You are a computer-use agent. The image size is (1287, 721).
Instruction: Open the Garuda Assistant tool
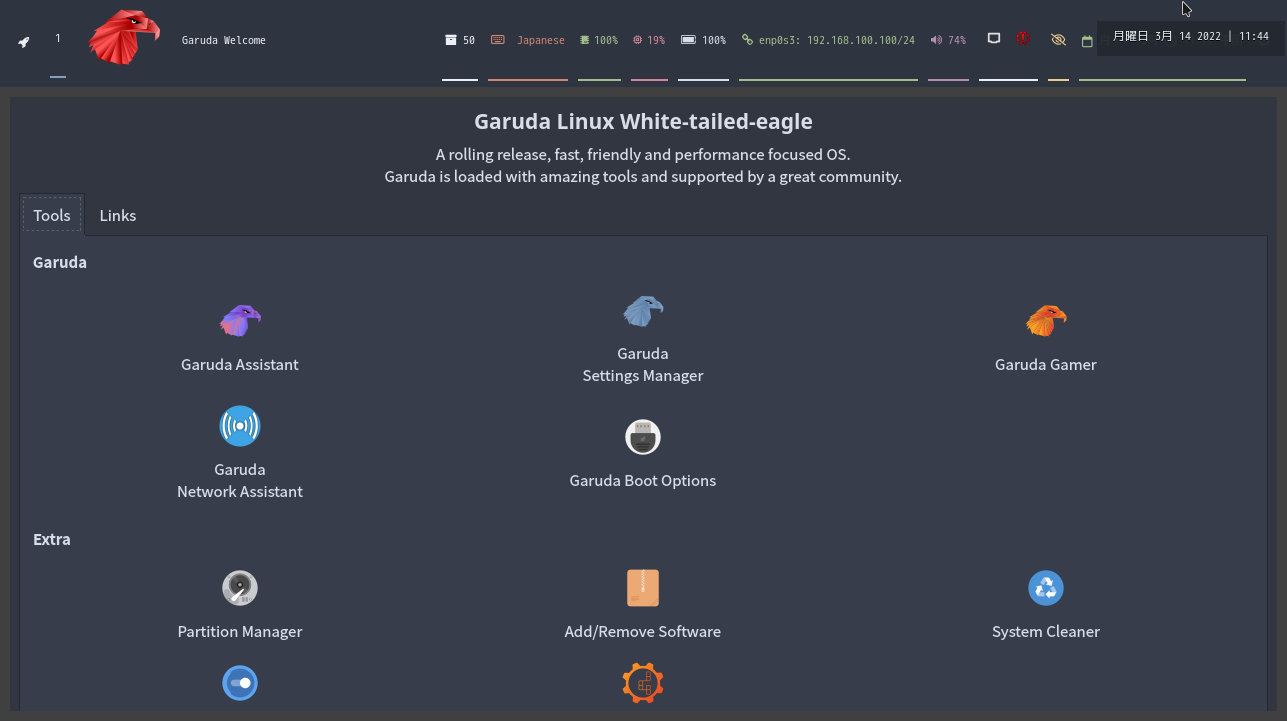click(x=240, y=338)
